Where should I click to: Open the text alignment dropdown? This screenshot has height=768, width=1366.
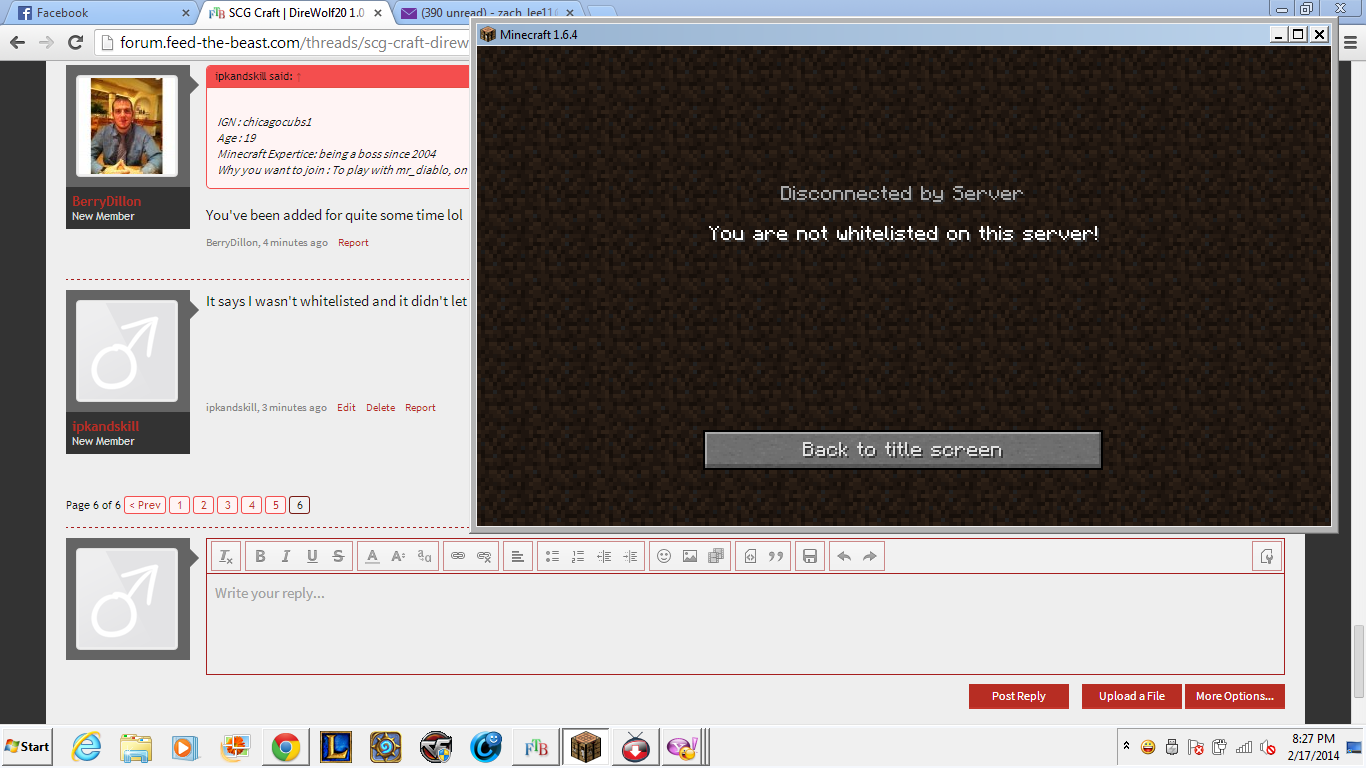[x=517, y=557]
